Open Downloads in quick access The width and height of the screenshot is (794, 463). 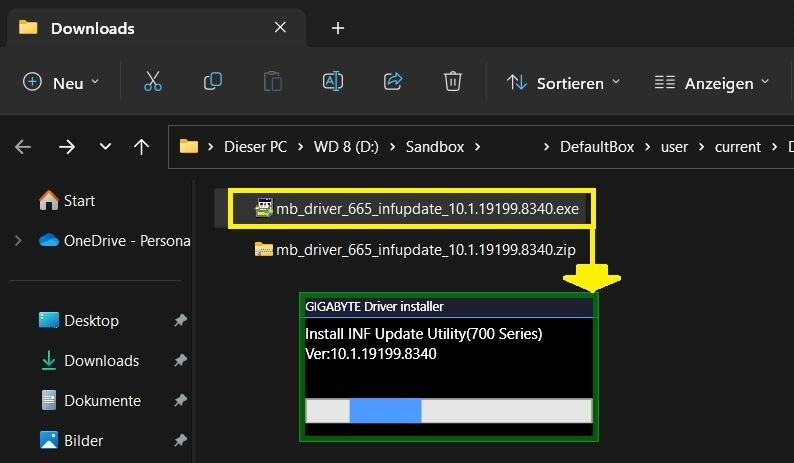89,361
